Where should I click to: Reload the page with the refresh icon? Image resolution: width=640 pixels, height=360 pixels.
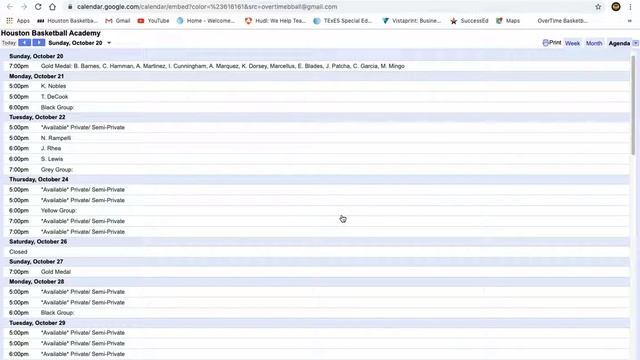[38, 7]
